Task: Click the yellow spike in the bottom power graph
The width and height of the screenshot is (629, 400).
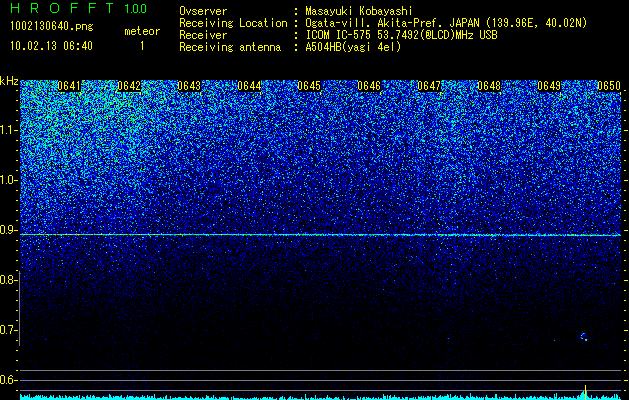Action: pos(585,392)
